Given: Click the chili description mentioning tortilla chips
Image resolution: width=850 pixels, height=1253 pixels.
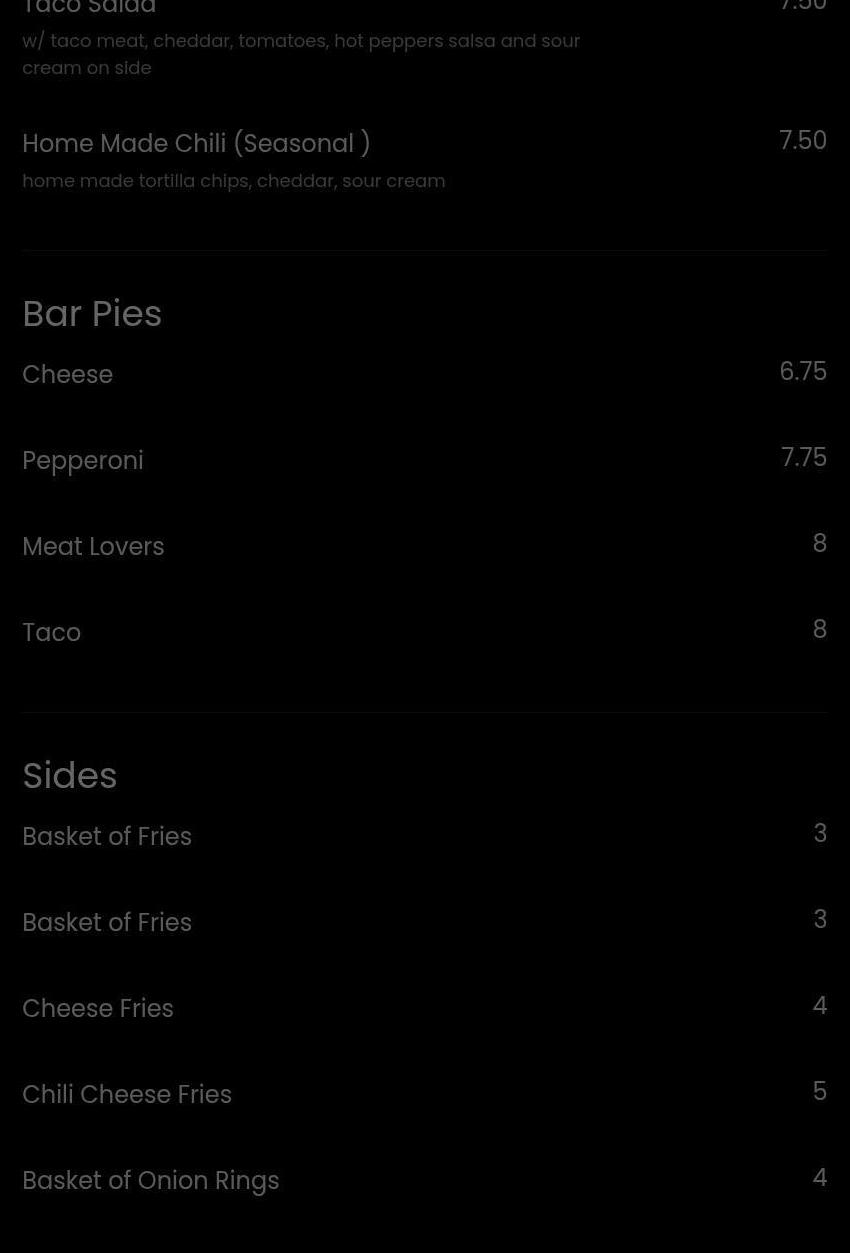Looking at the screenshot, I should 233,181.
